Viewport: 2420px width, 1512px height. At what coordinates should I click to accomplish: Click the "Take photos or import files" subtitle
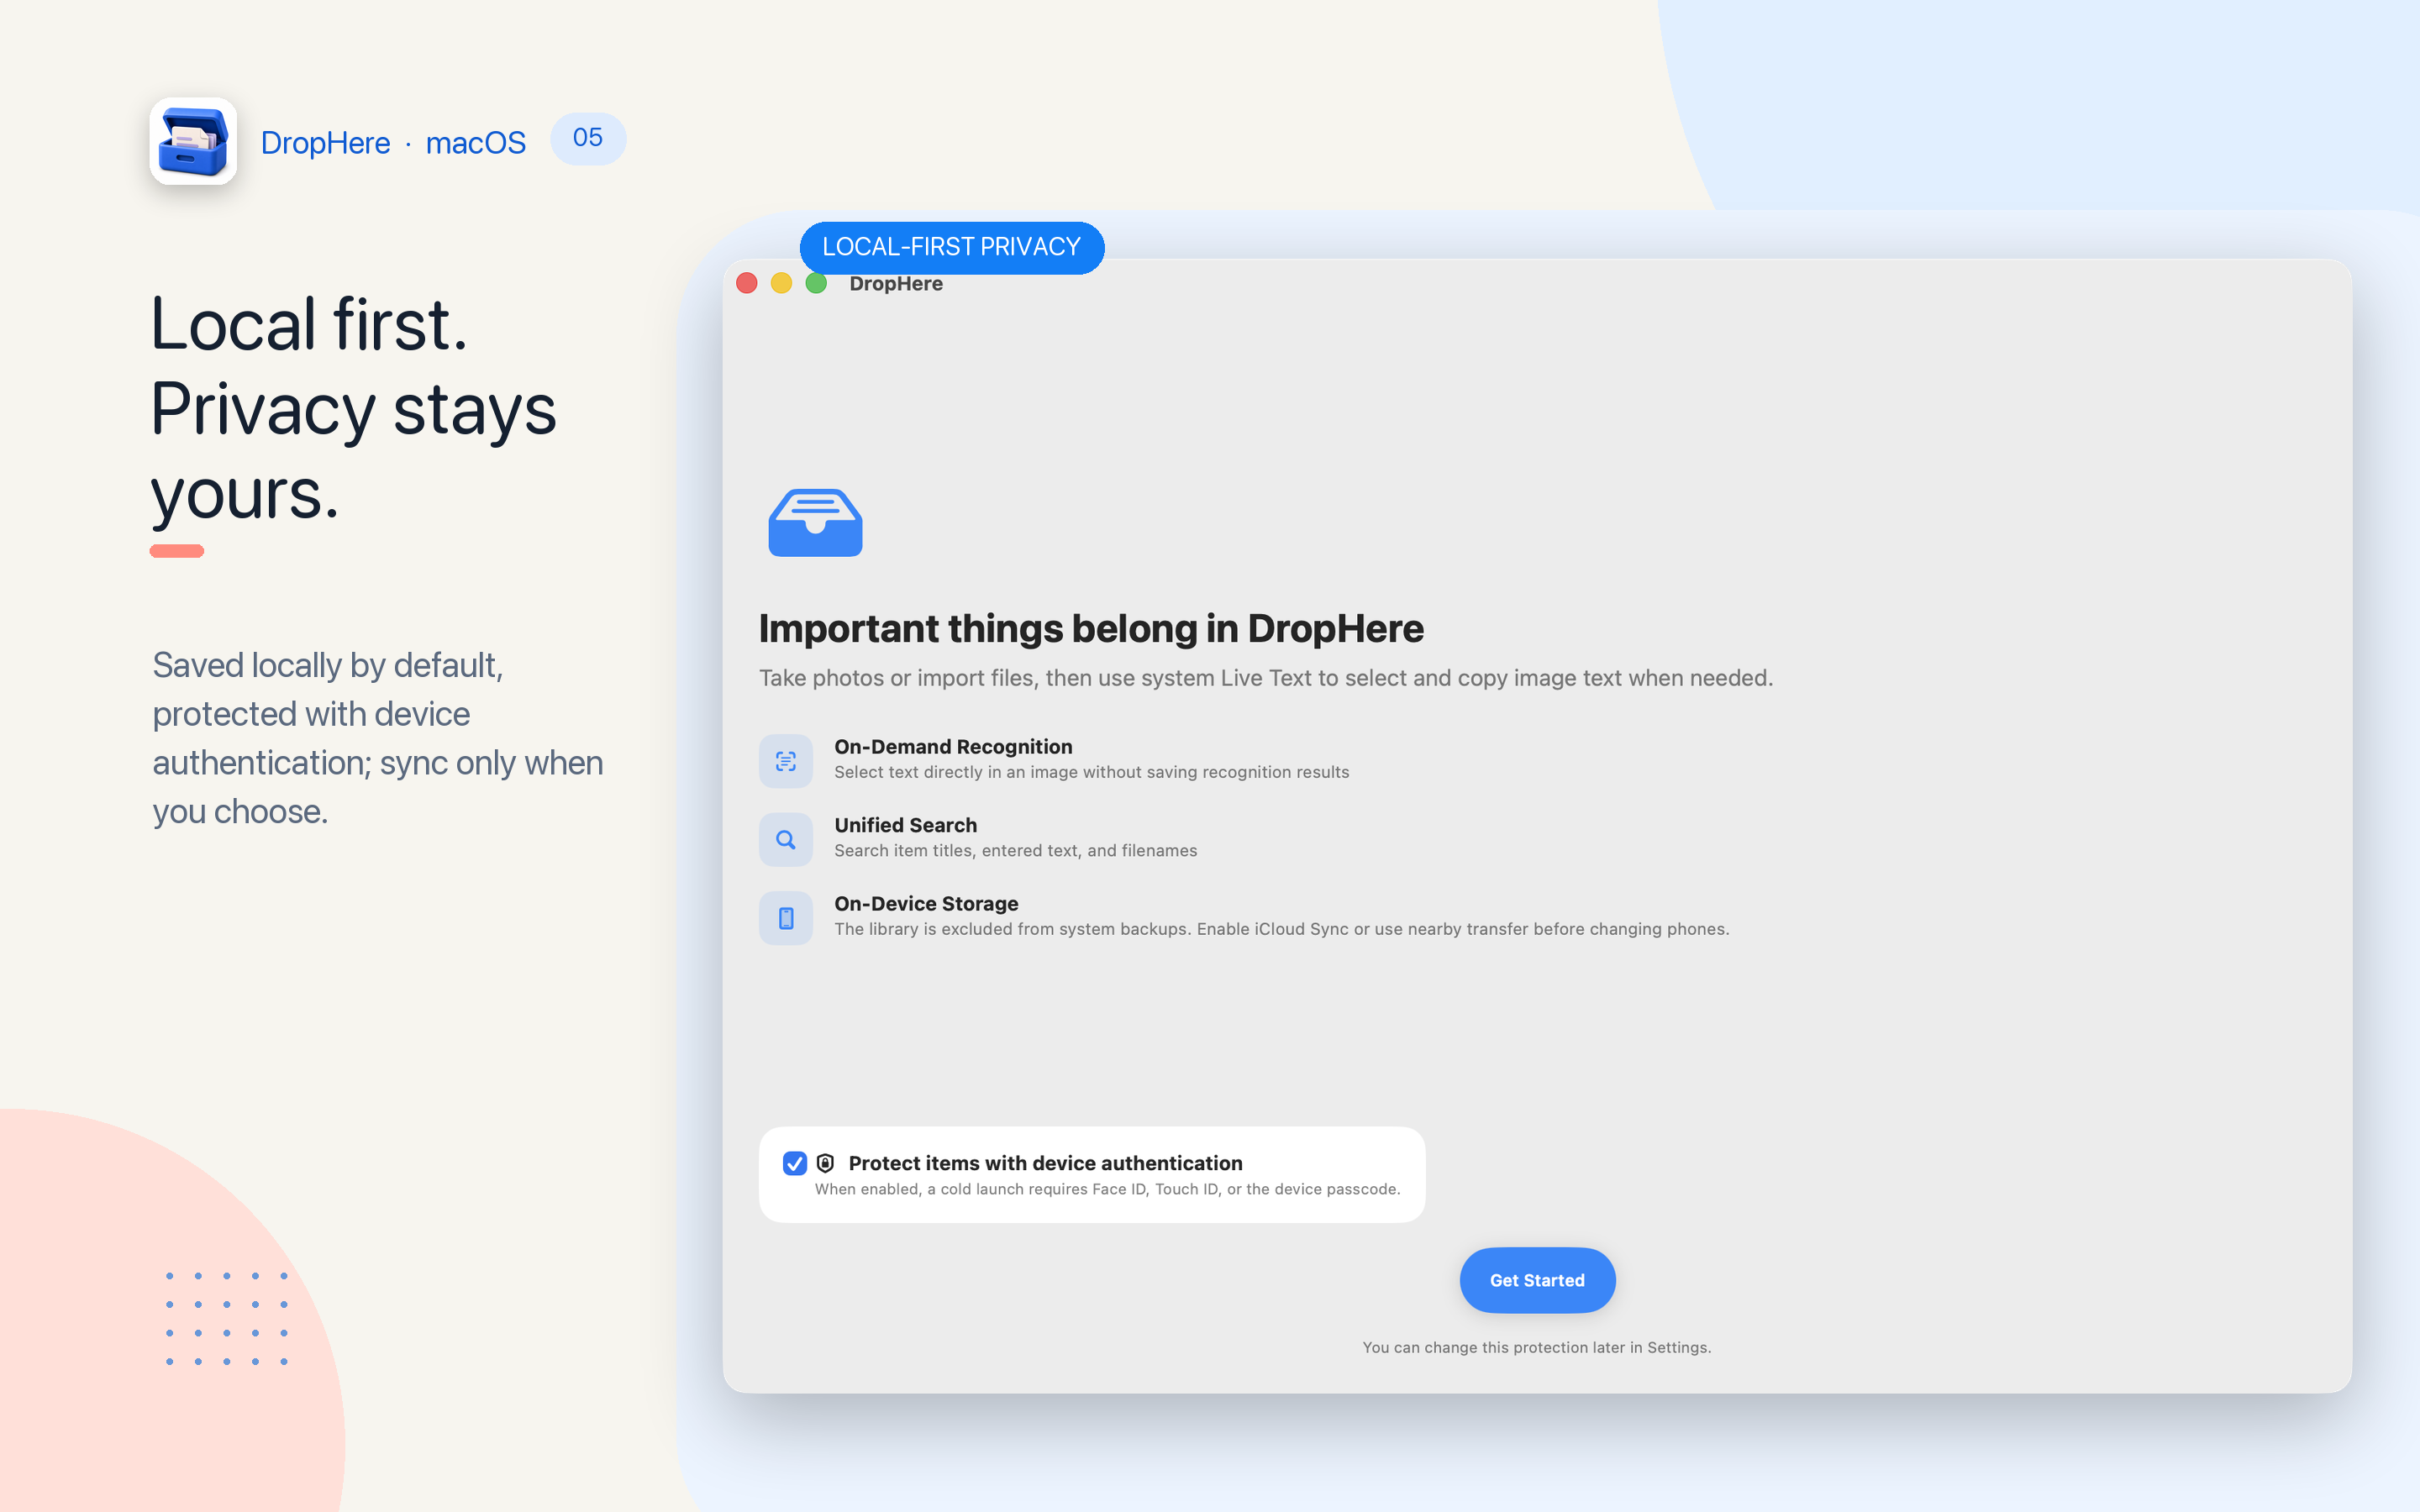pyautogui.click(x=1266, y=678)
